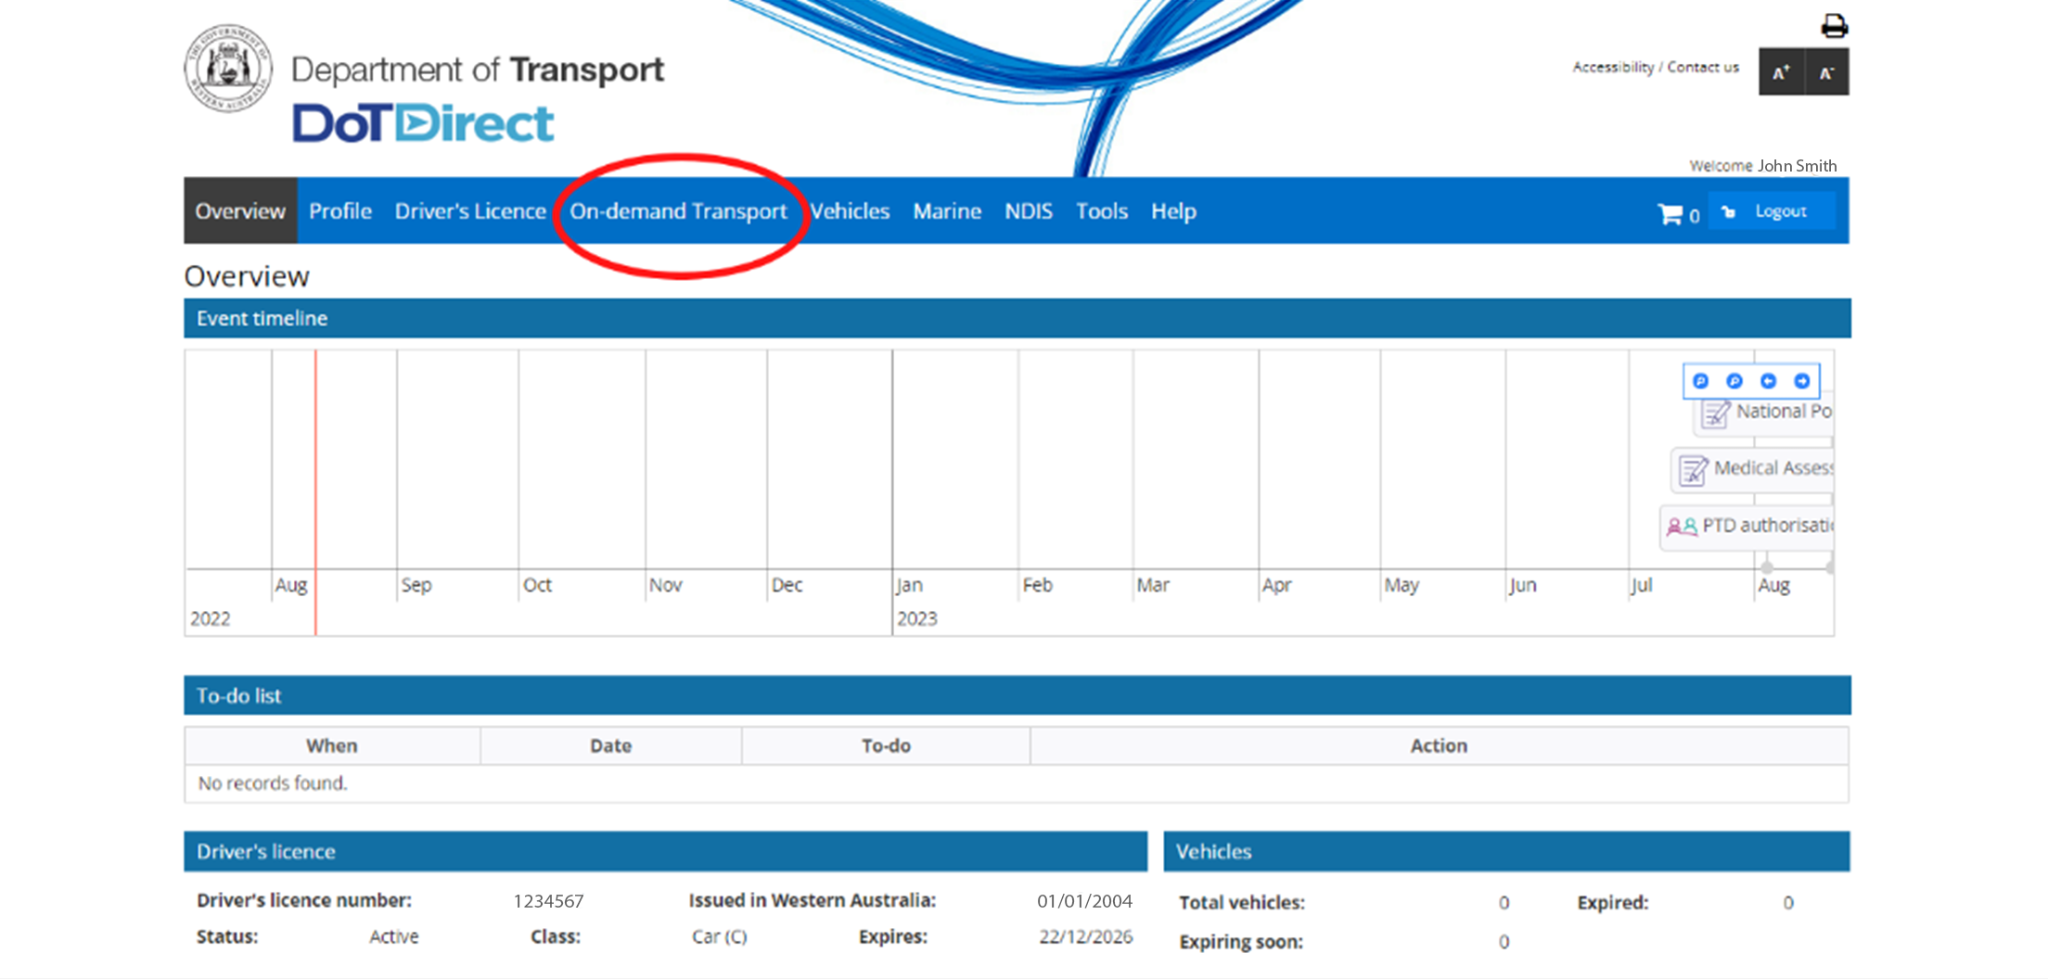This screenshot has width=2048, height=979.
Task: Go to the Marine section
Action: click(946, 211)
